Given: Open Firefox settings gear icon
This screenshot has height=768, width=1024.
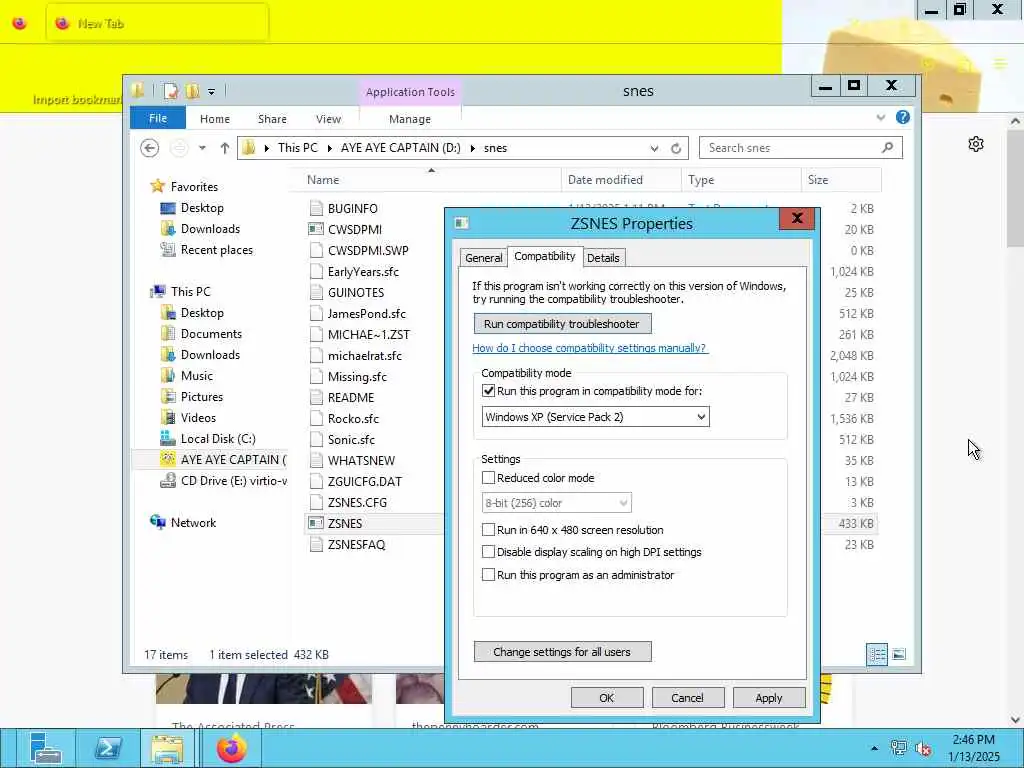Looking at the screenshot, I should tap(976, 144).
